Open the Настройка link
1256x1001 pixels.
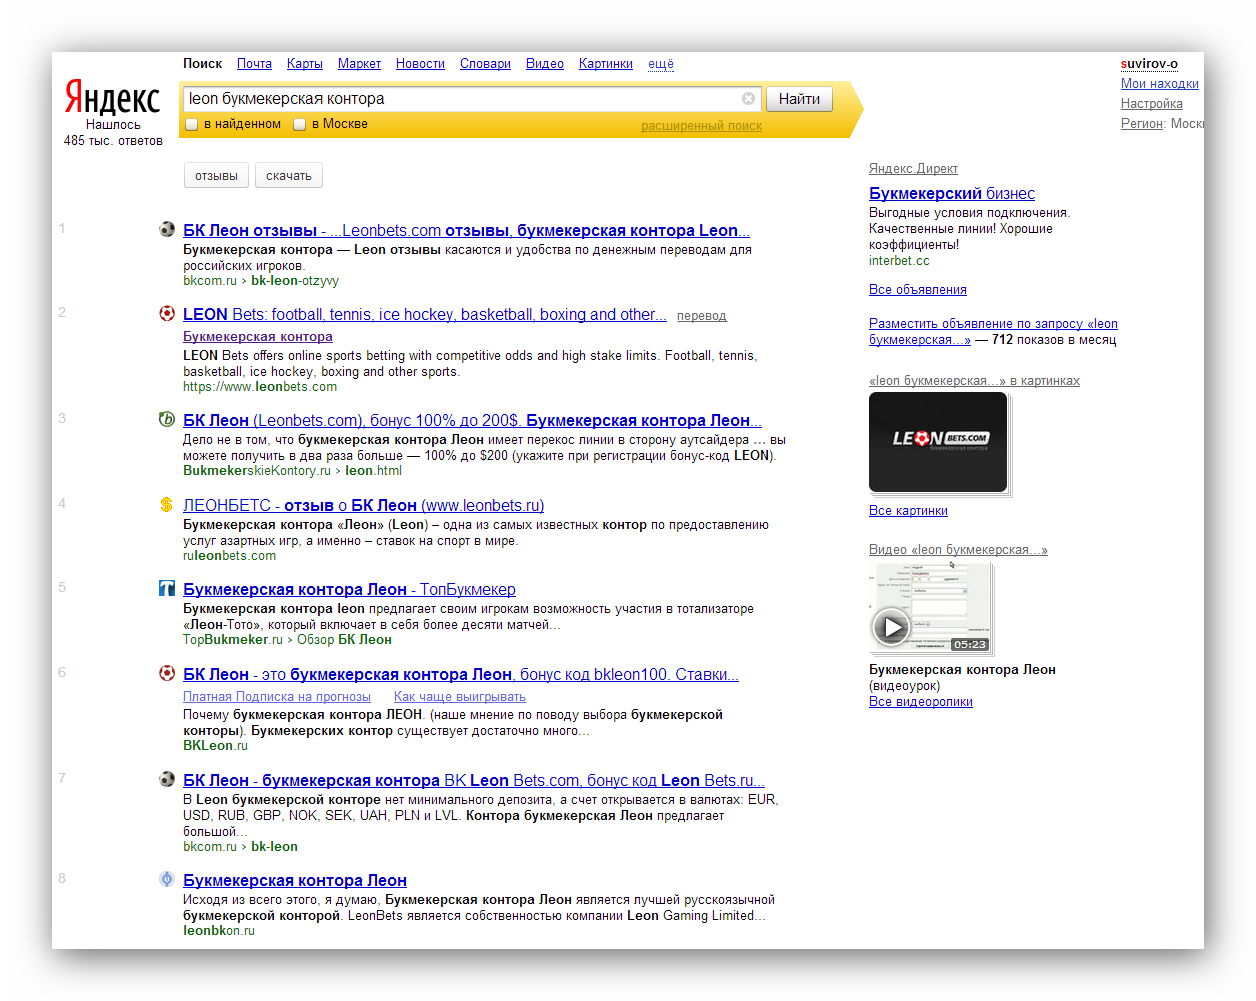(1152, 104)
